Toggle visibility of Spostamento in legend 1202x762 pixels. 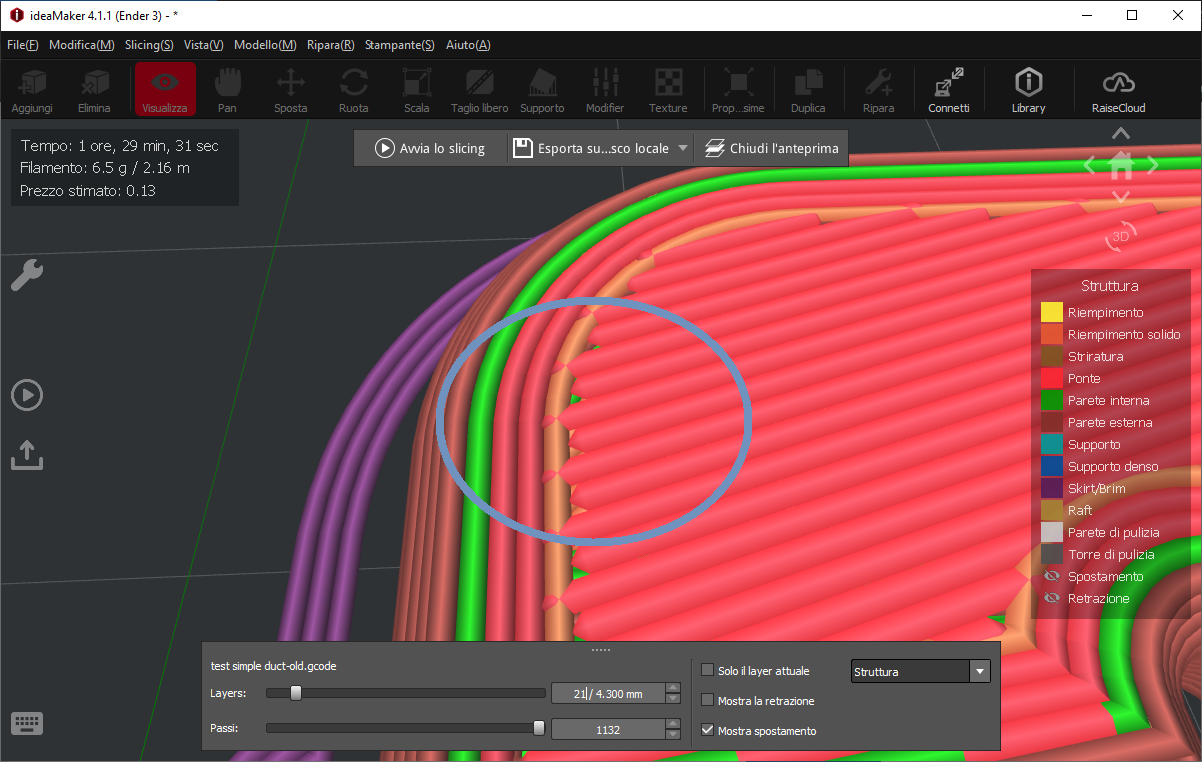click(x=1051, y=577)
